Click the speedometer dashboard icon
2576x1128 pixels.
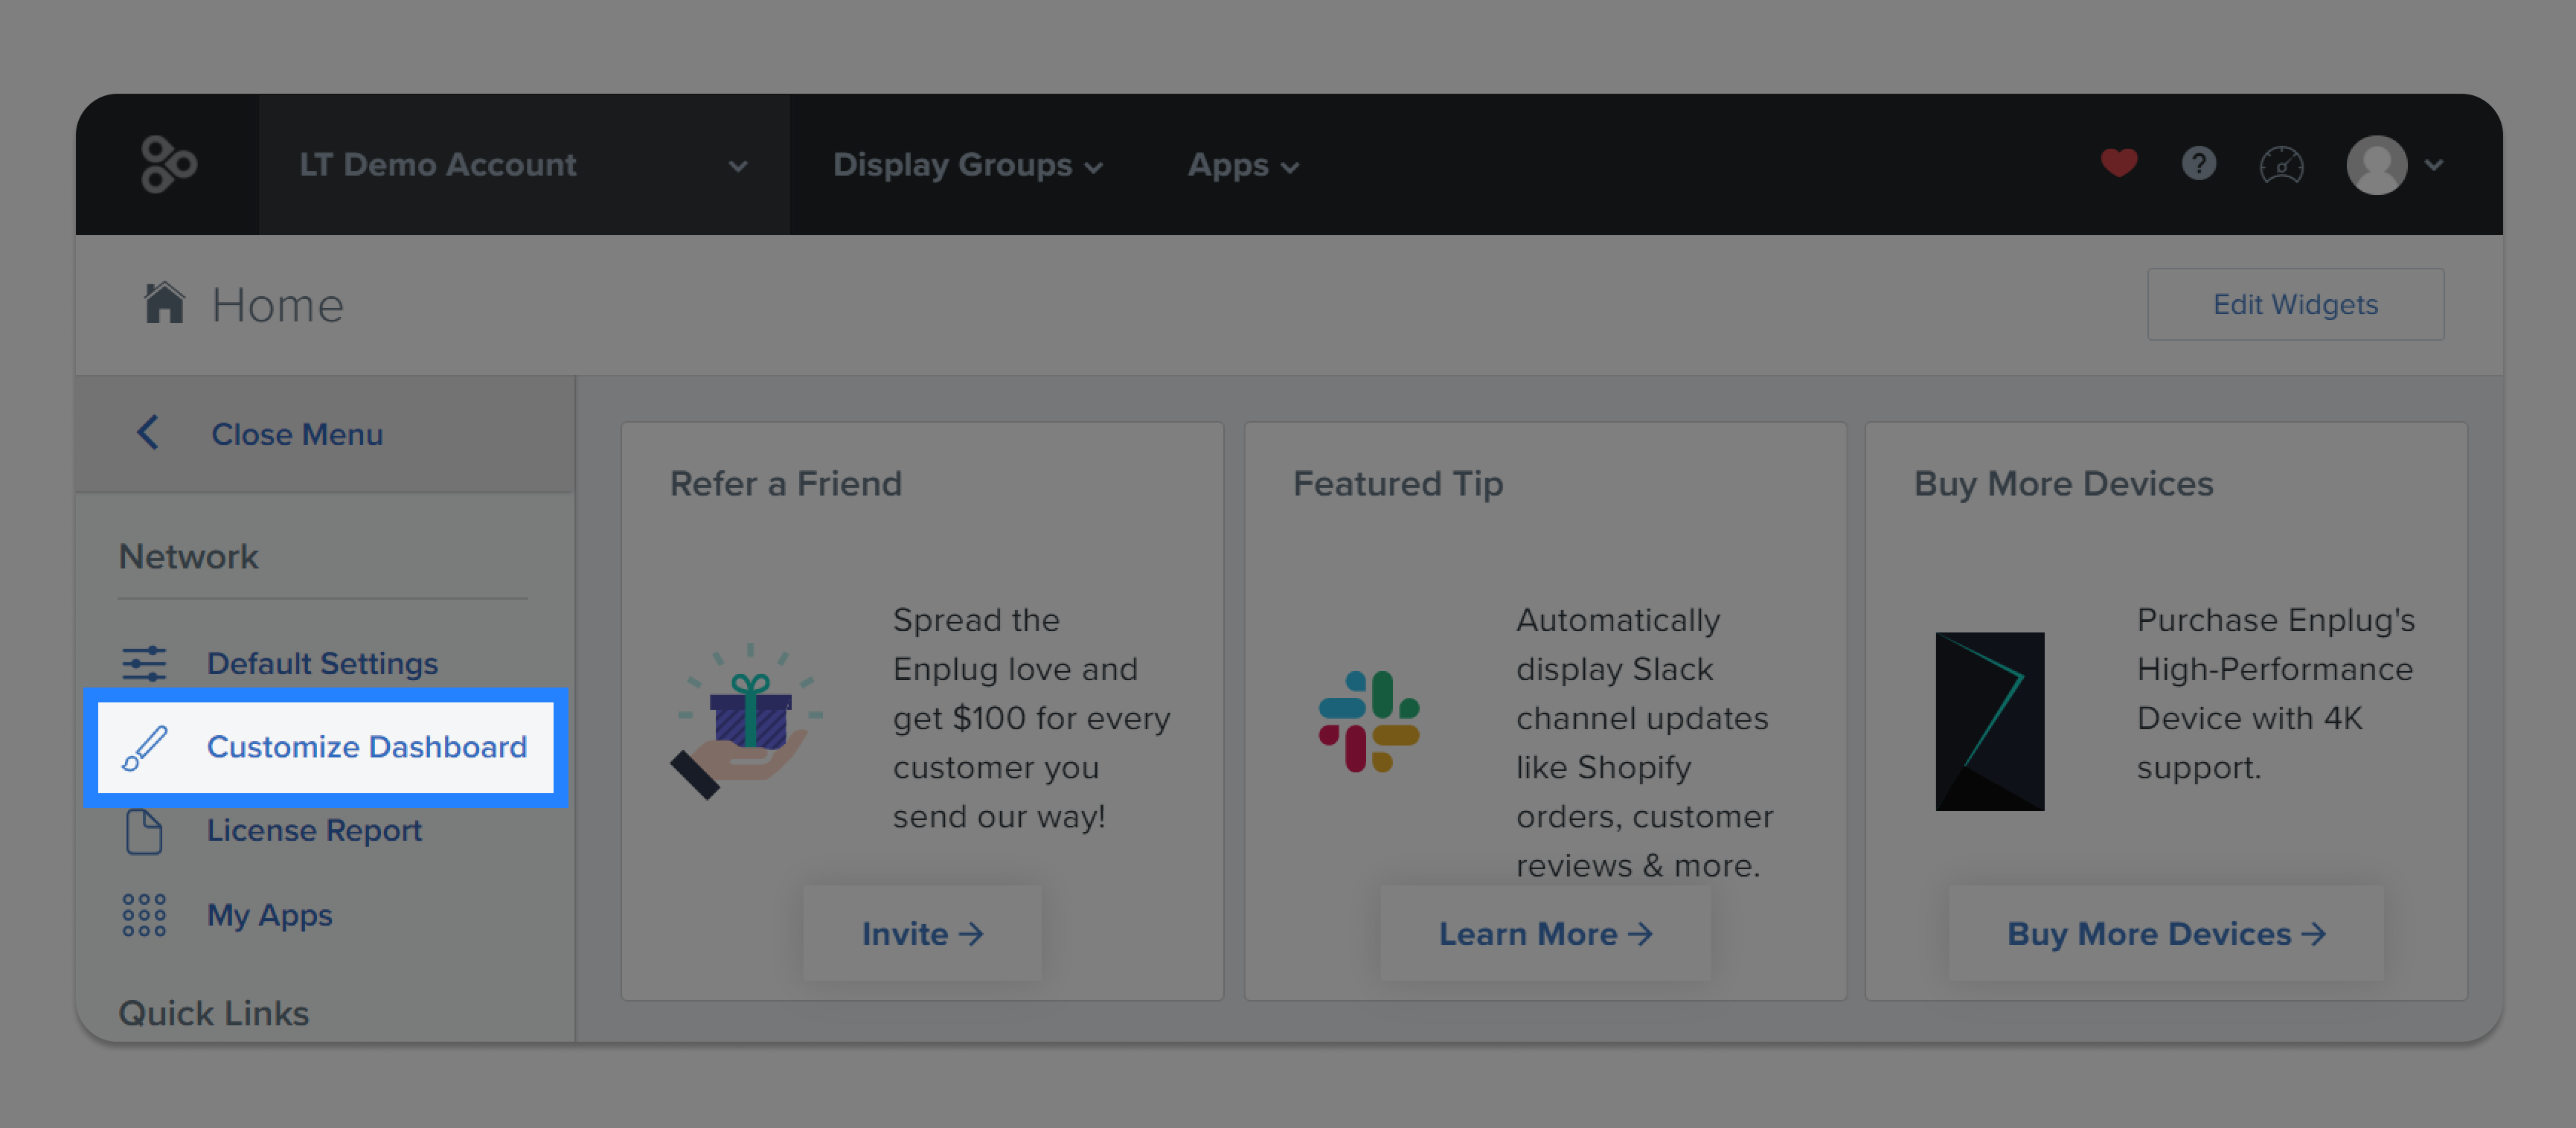pyautogui.click(x=2281, y=165)
